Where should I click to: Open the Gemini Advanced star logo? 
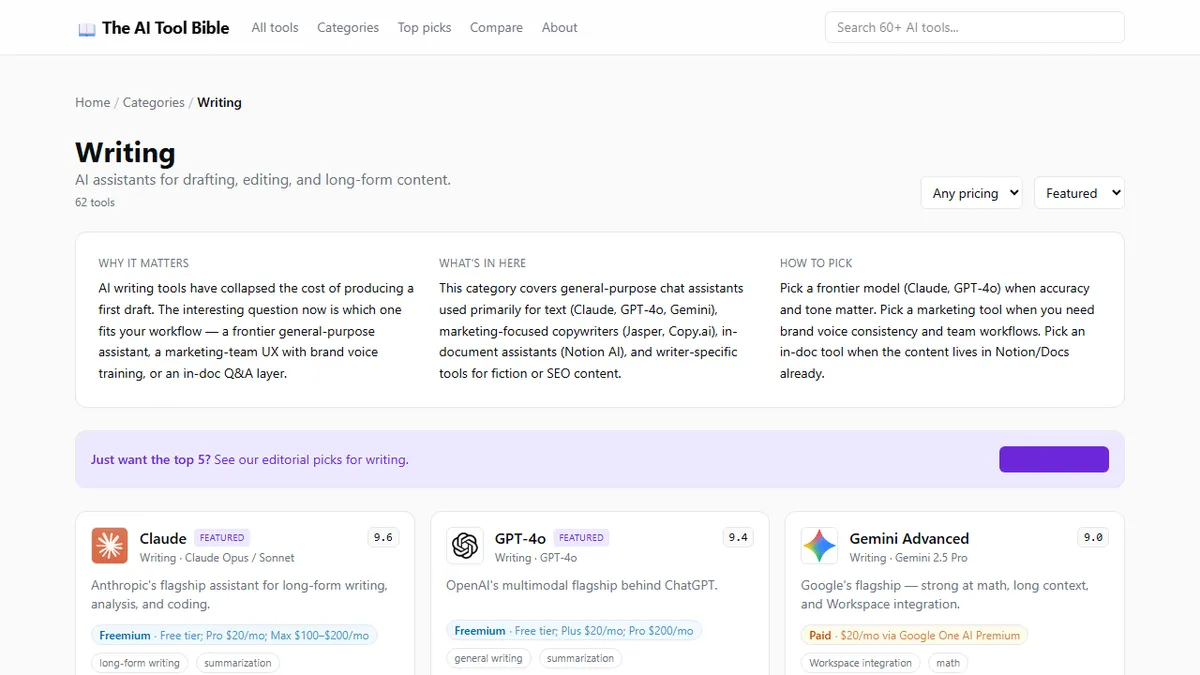point(820,546)
